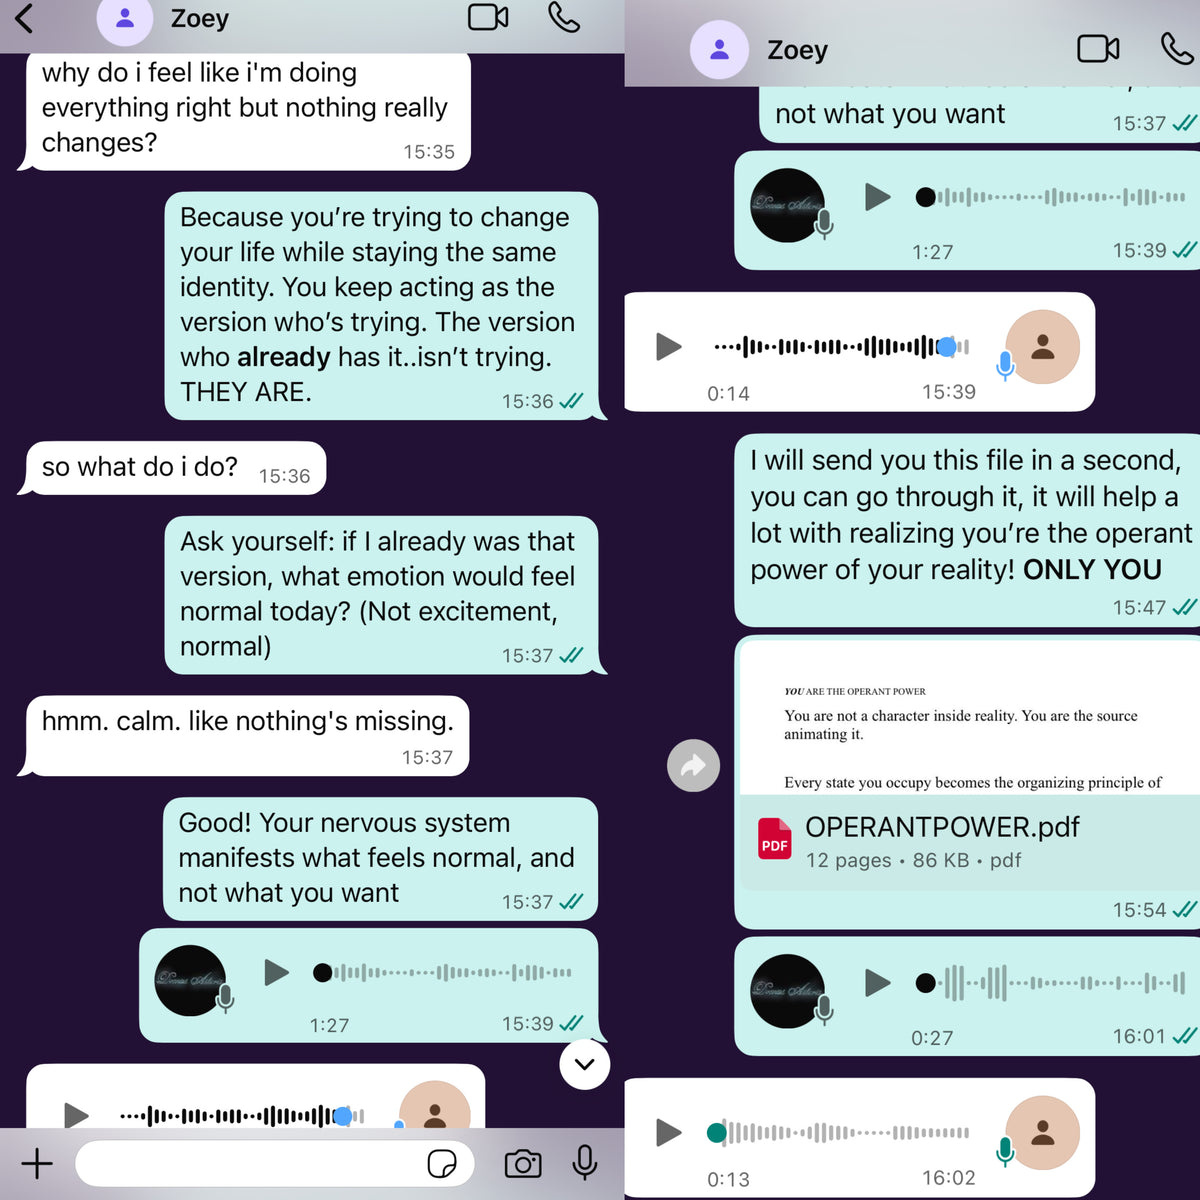This screenshot has width=1200, height=1200.
Task: Play the 1:27 voice message in the left chat
Action: point(276,972)
